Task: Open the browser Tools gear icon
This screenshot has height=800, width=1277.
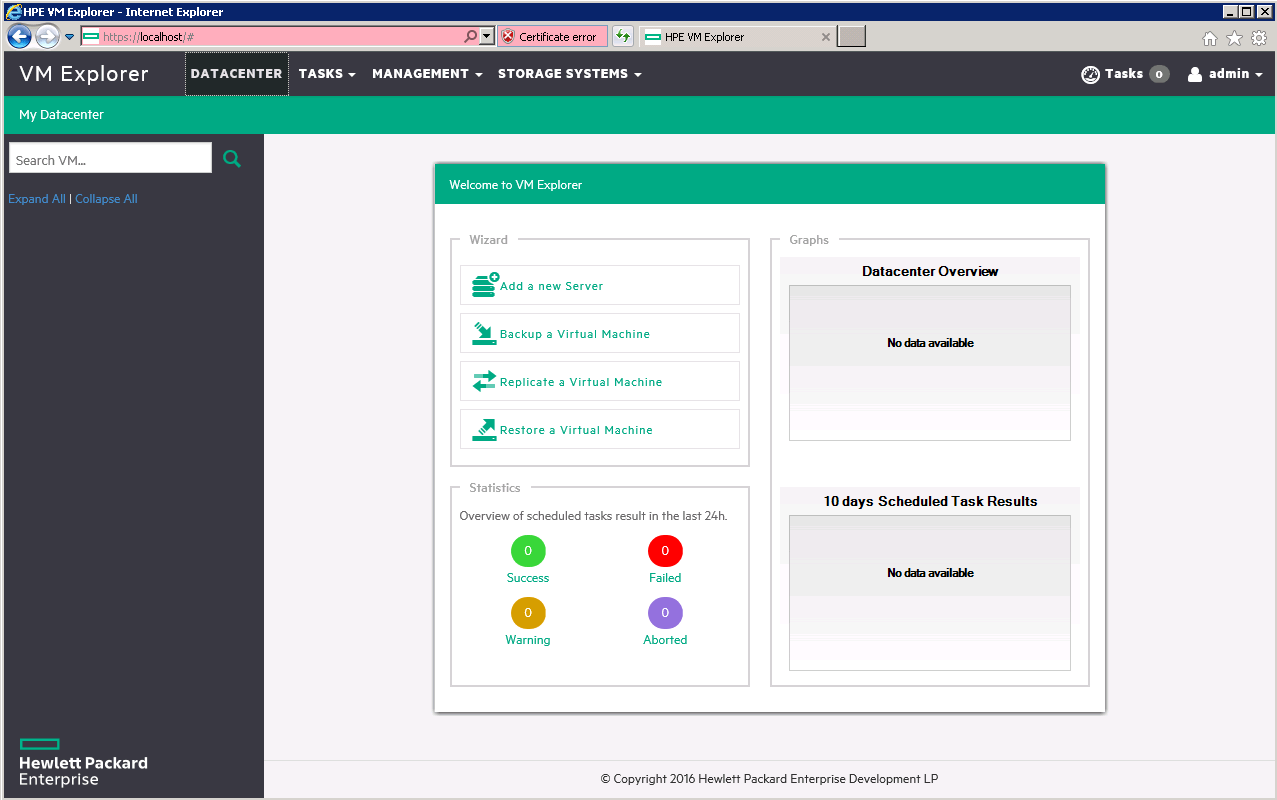Action: (1259, 38)
